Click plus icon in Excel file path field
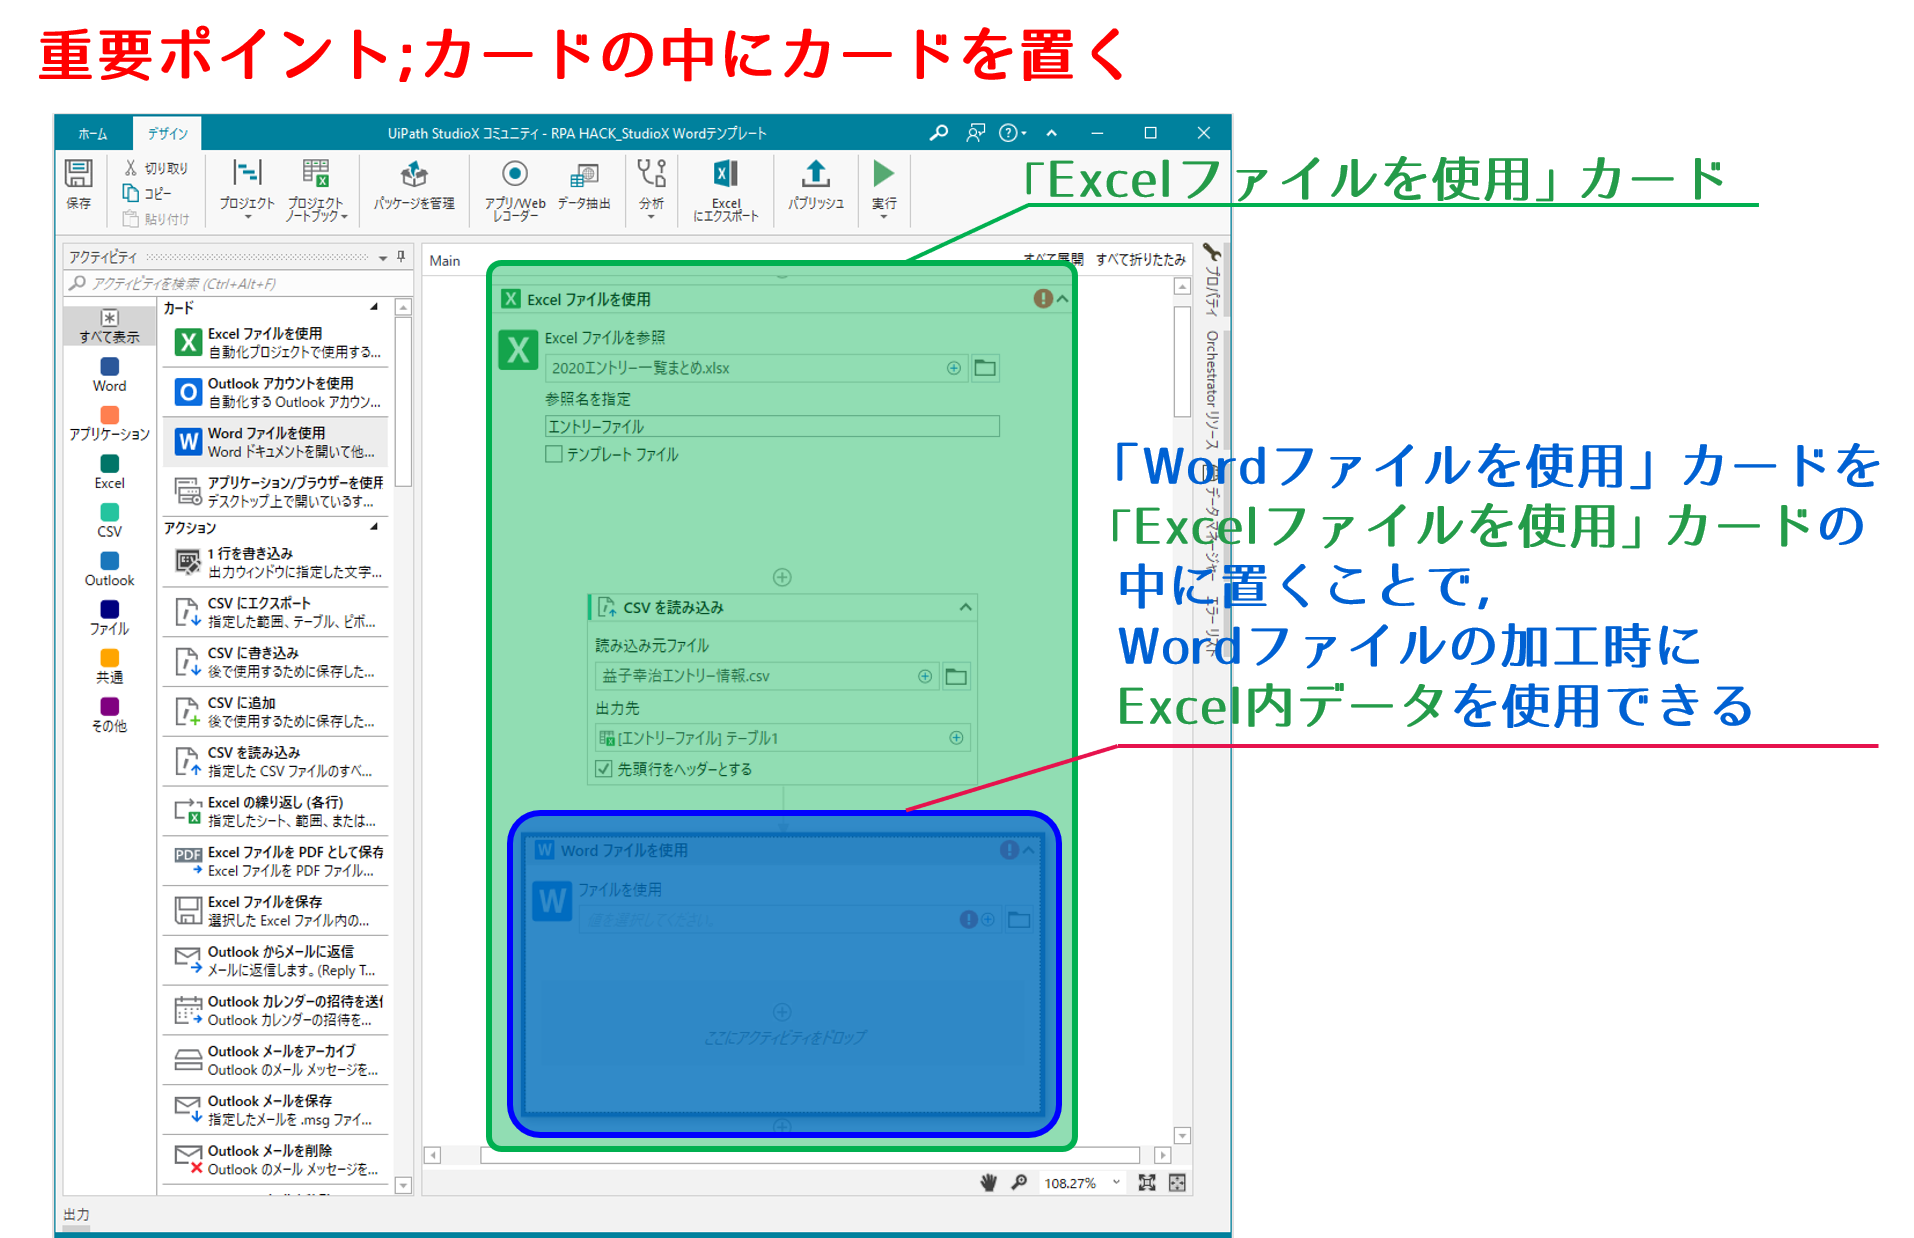The width and height of the screenshot is (1914, 1238). coord(954,368)
